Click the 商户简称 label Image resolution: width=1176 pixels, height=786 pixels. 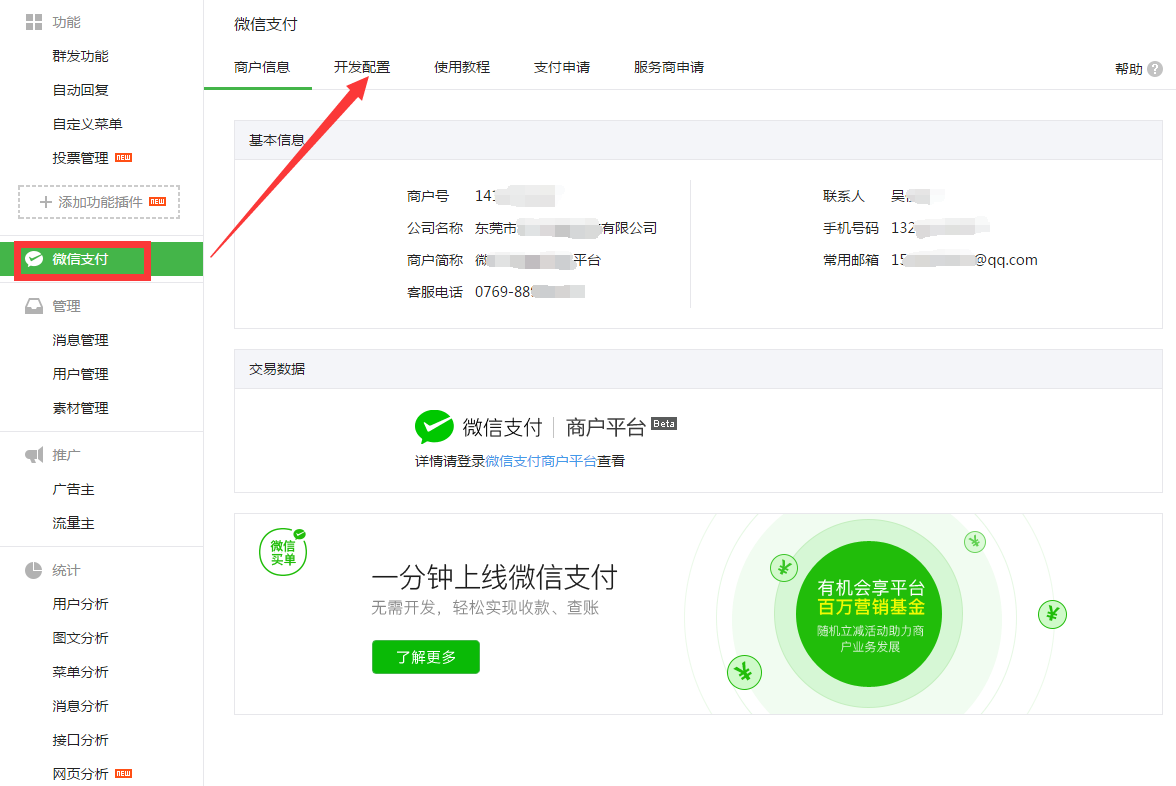pyautogui.click(x=435, y=260)
